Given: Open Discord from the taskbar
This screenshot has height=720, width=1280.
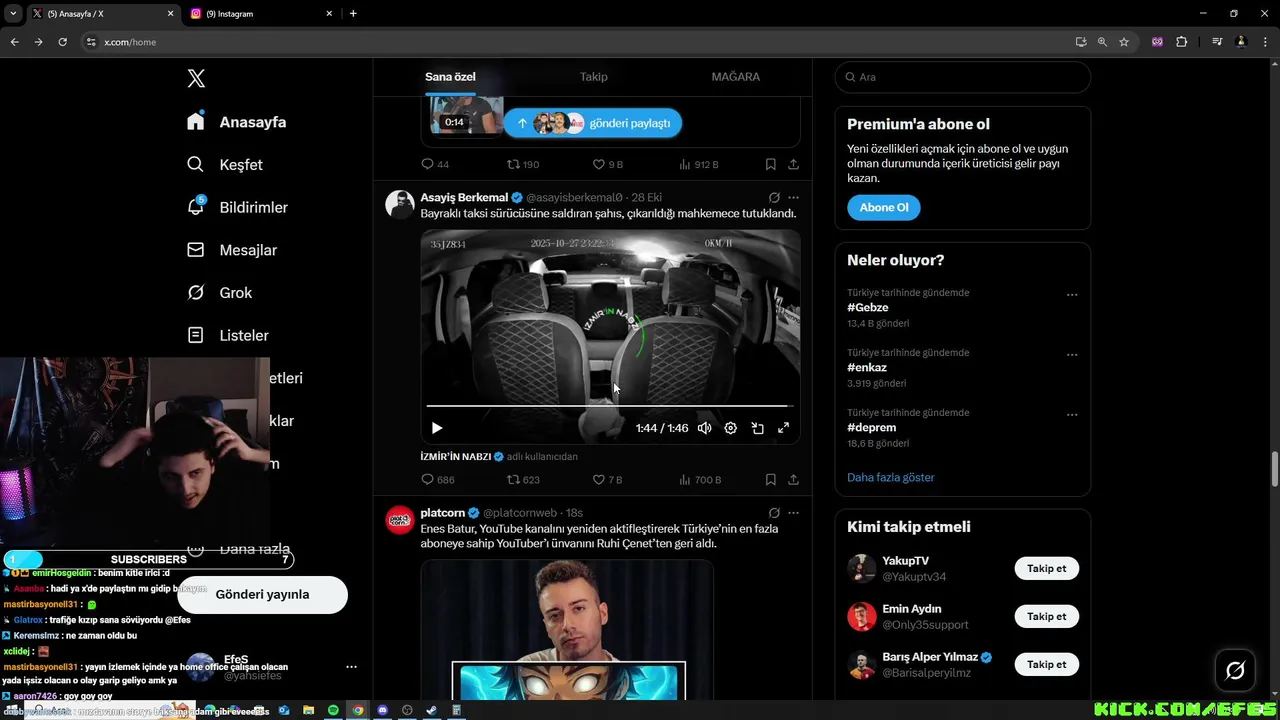Looking at the screenshot, I should (x=382, y=710).
